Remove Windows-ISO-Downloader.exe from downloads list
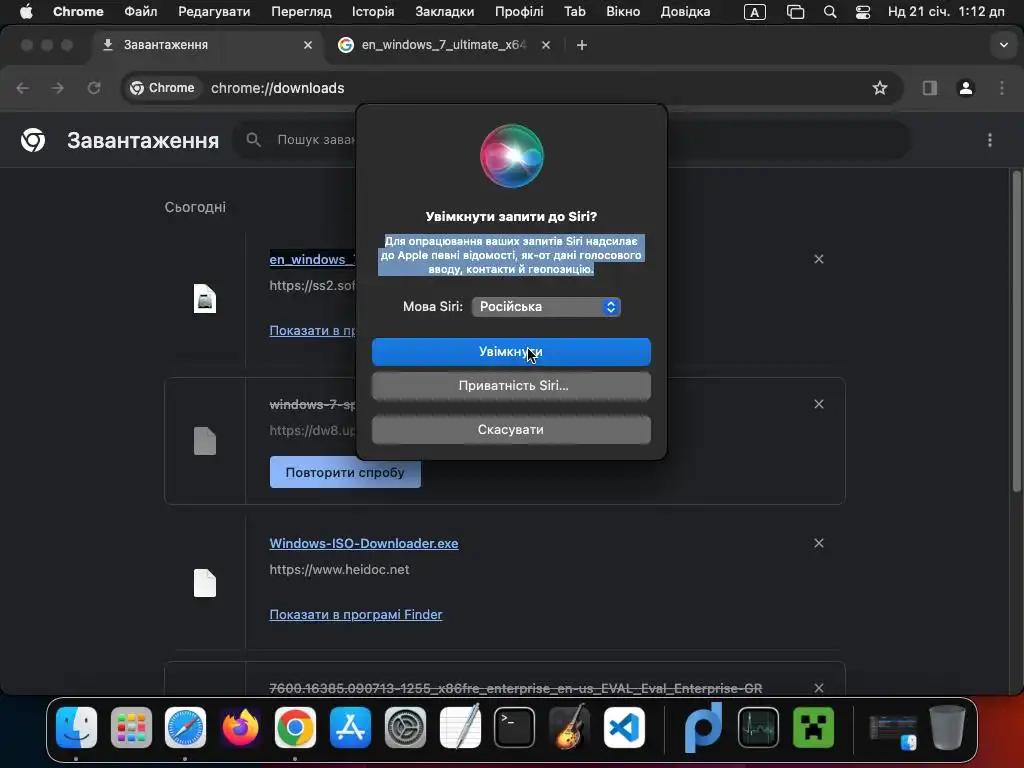1024x768 pixels. tap(818, 543)
